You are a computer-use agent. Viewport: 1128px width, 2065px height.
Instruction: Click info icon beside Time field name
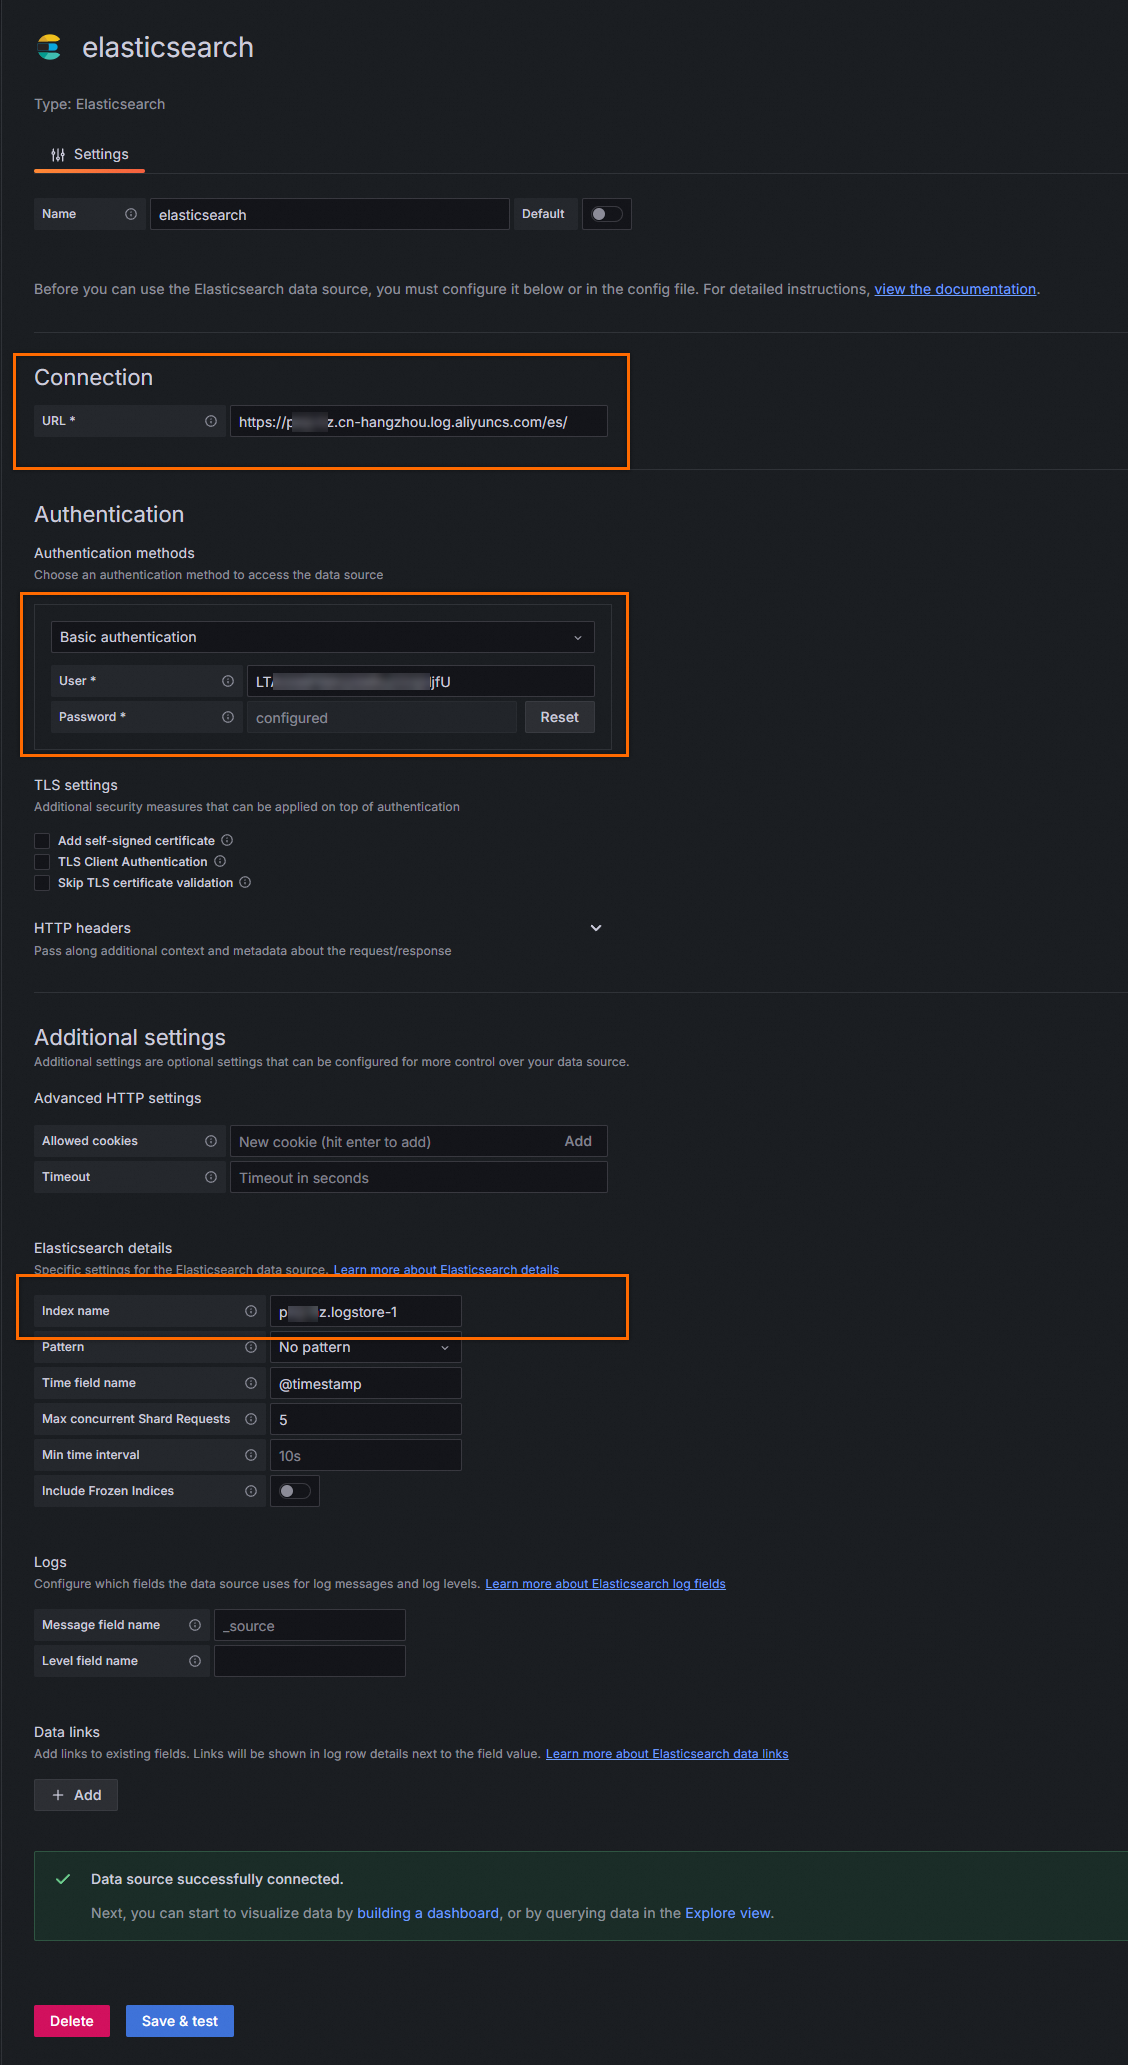[x=251, y=1383]
